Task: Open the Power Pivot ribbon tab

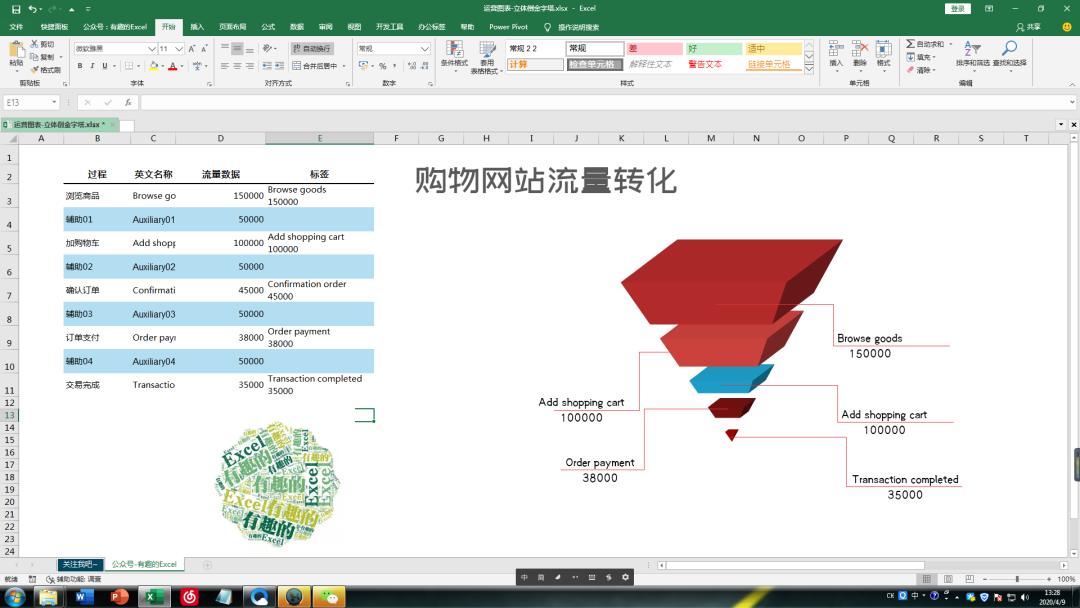Action: 507,27
